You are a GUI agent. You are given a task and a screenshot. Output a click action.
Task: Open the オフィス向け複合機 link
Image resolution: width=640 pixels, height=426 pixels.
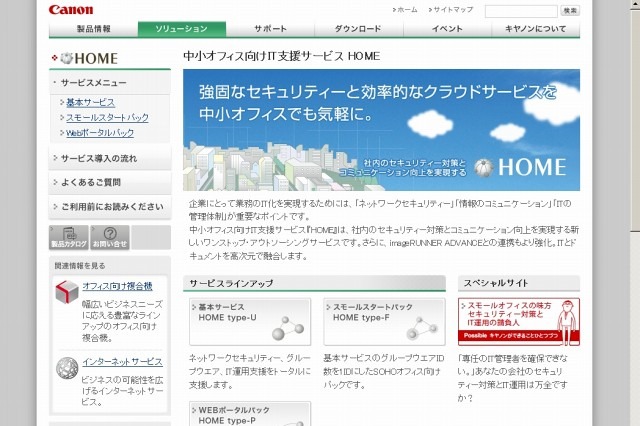click(118, 286)
